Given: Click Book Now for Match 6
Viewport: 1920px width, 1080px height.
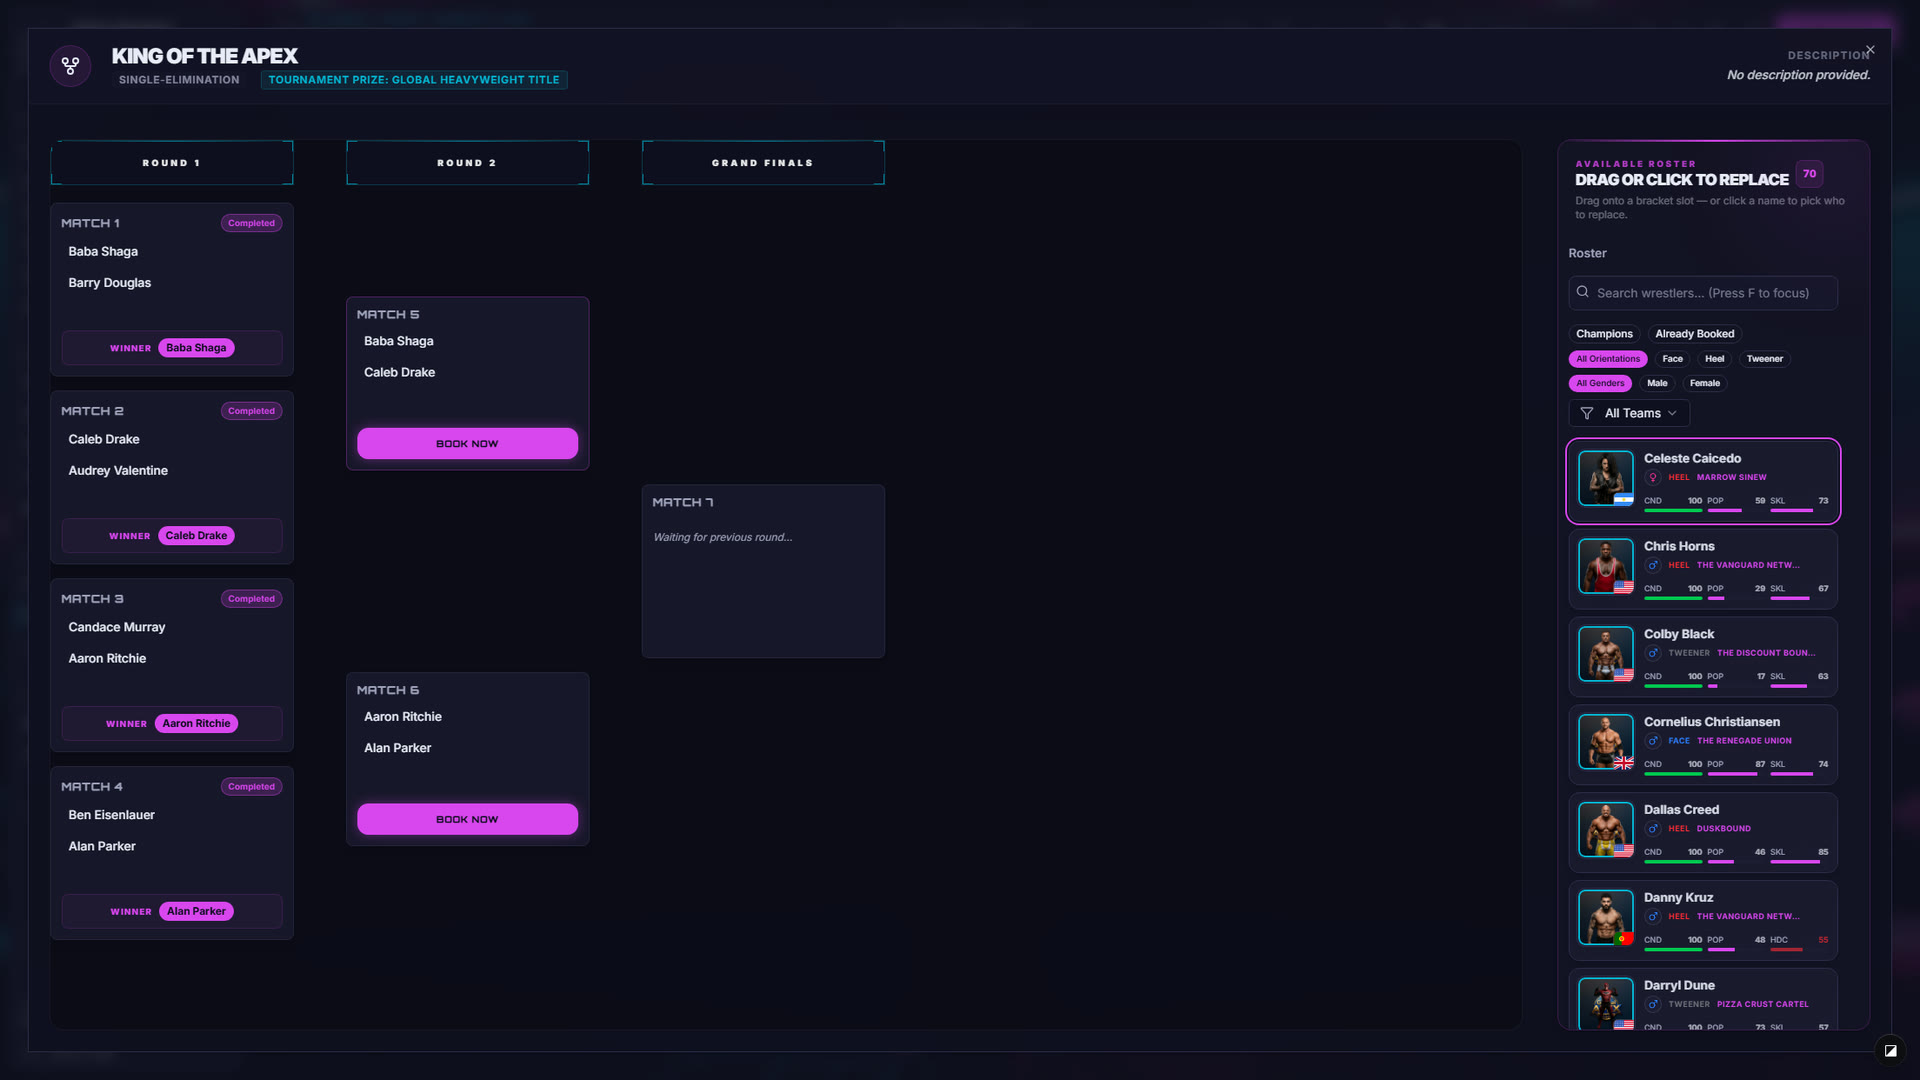Looking at the screenshot, I should 467,819.
